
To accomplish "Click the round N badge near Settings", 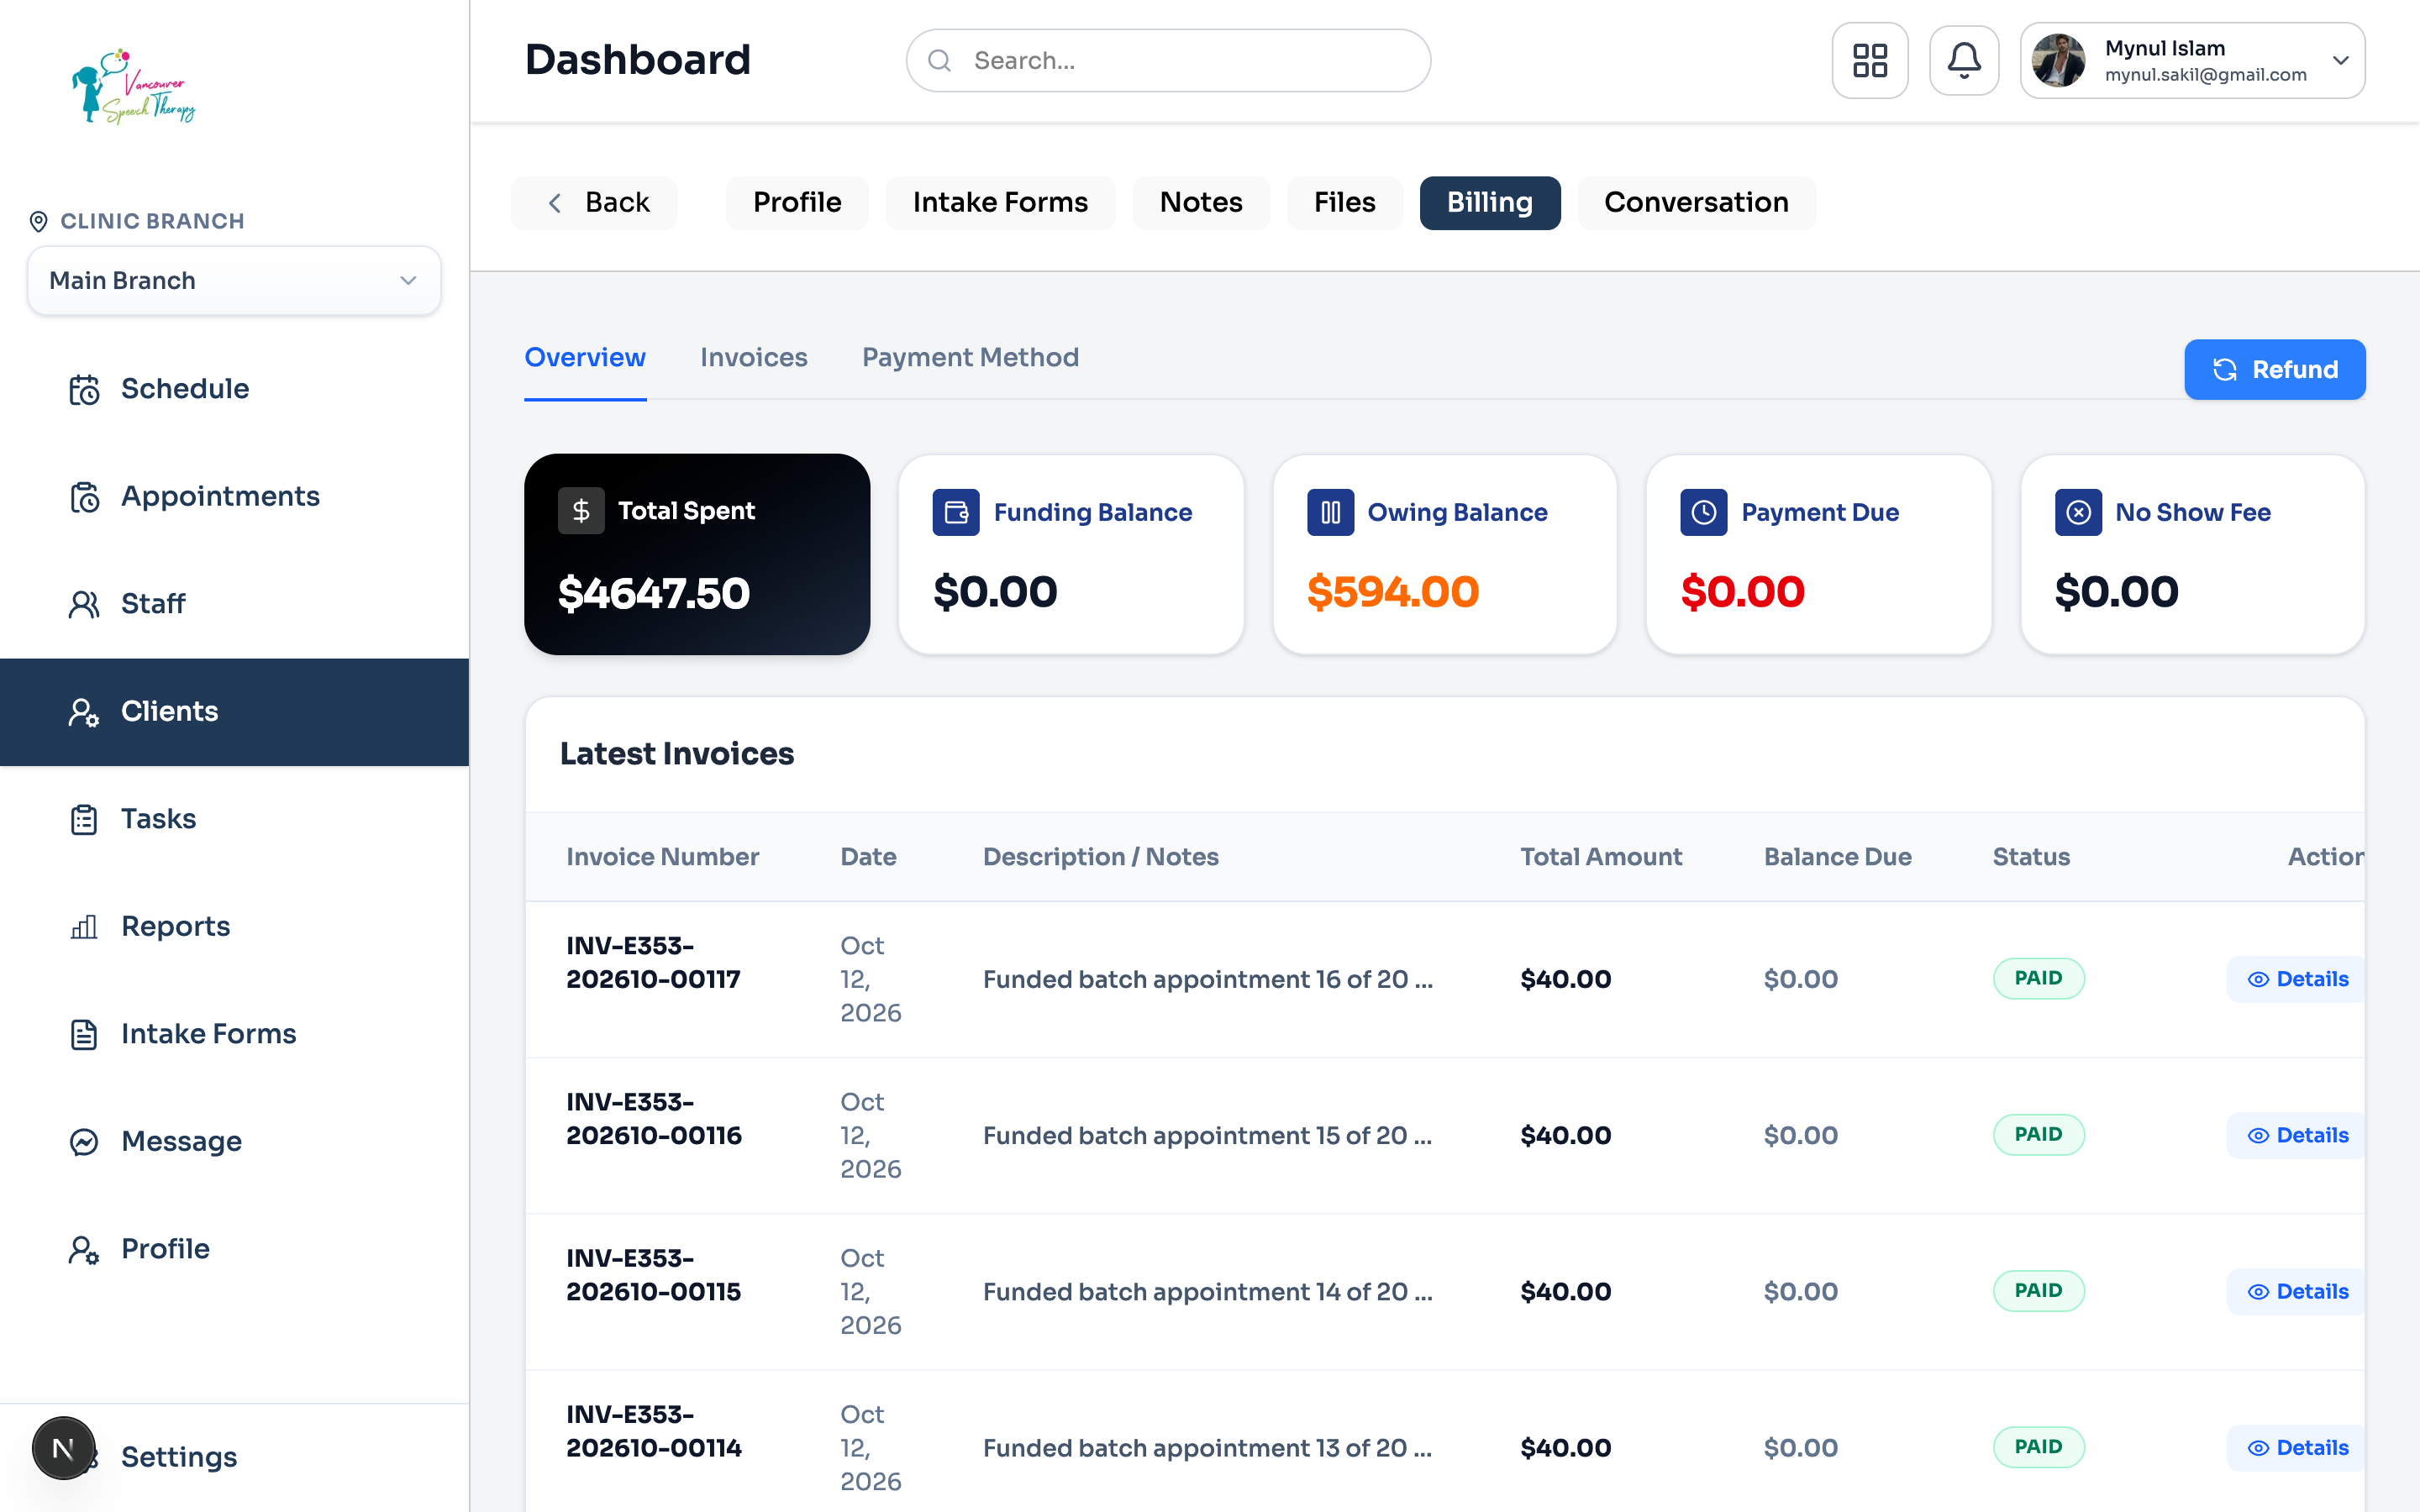I will click(63, 1448).
